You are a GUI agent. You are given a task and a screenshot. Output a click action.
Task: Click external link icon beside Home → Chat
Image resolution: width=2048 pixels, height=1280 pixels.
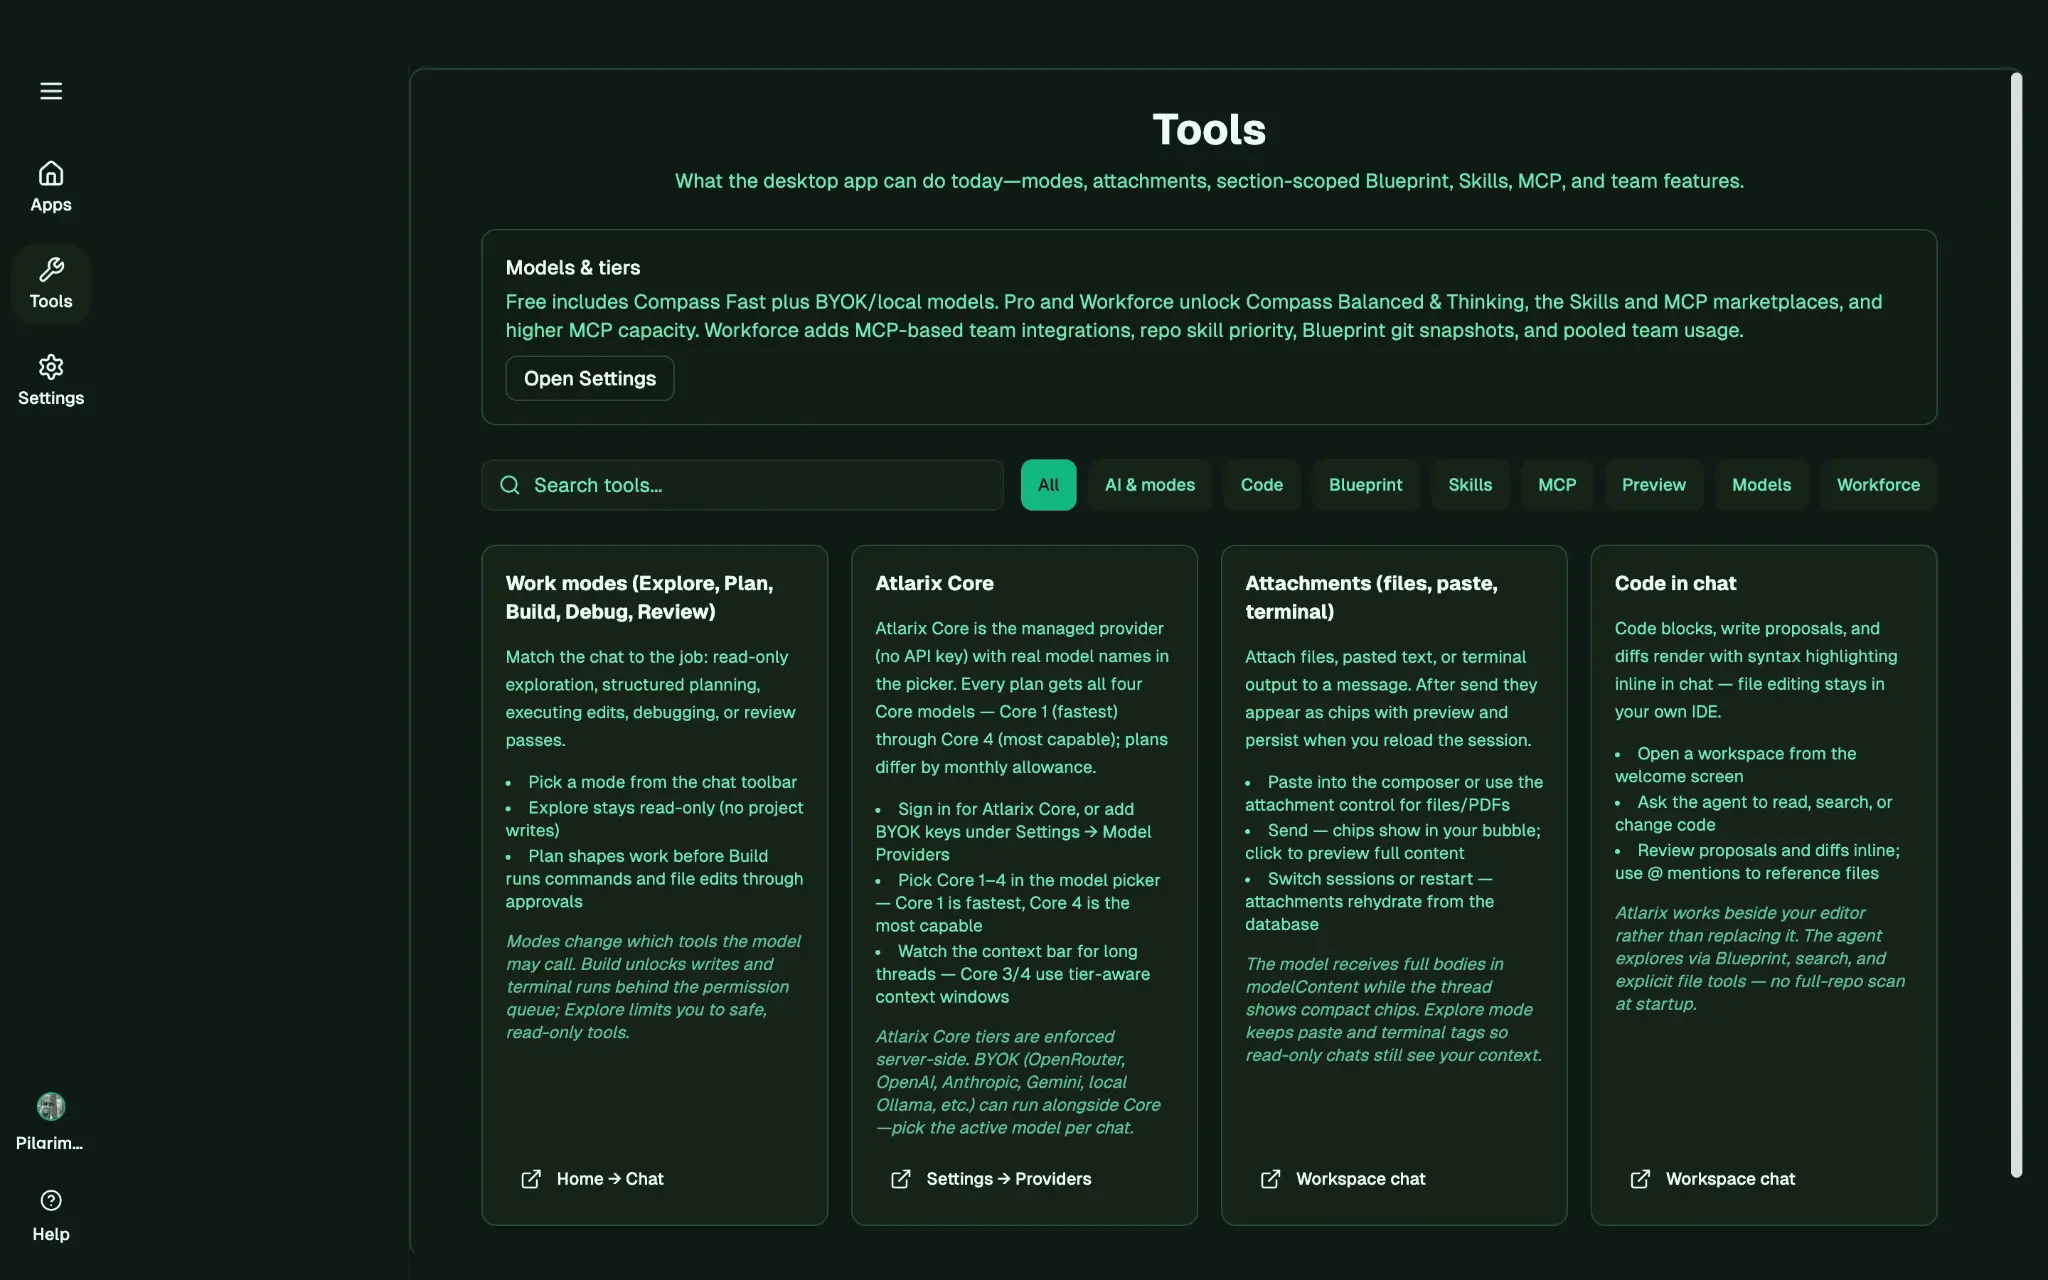click(x=531, y=1179)
